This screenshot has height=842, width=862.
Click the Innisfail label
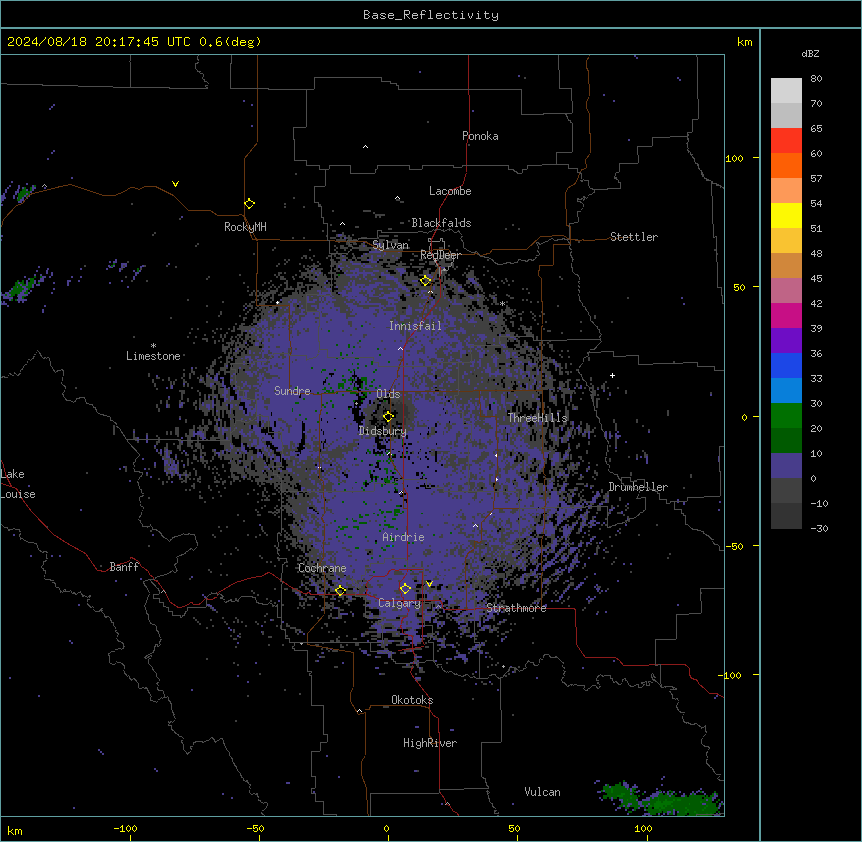(415, 326)
